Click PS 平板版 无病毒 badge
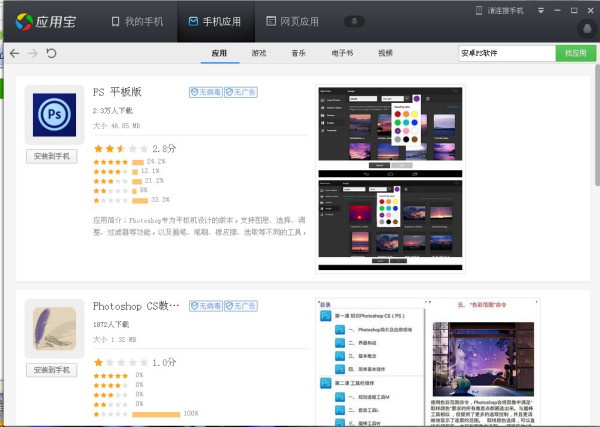This screenshot has width=600, height=427. coord(206,92)
